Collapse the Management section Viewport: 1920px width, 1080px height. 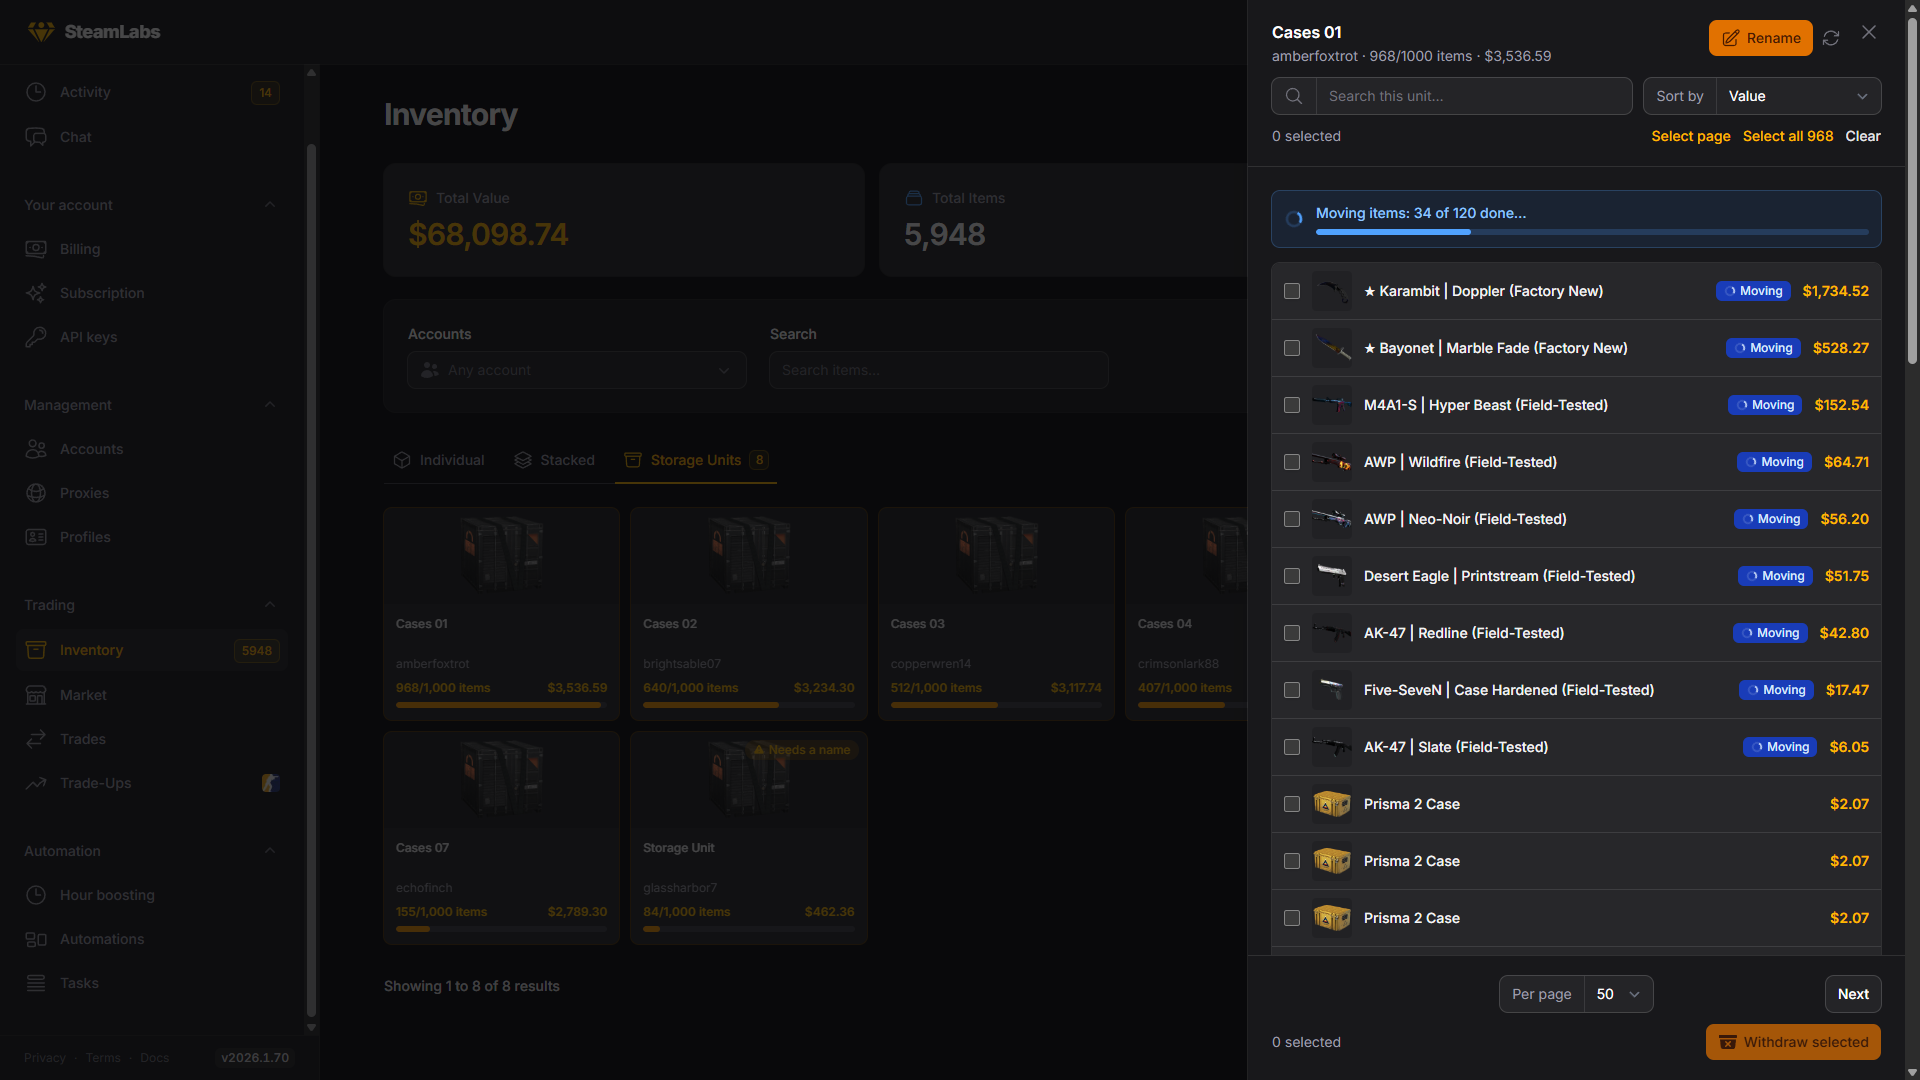(x=270, y=405)
